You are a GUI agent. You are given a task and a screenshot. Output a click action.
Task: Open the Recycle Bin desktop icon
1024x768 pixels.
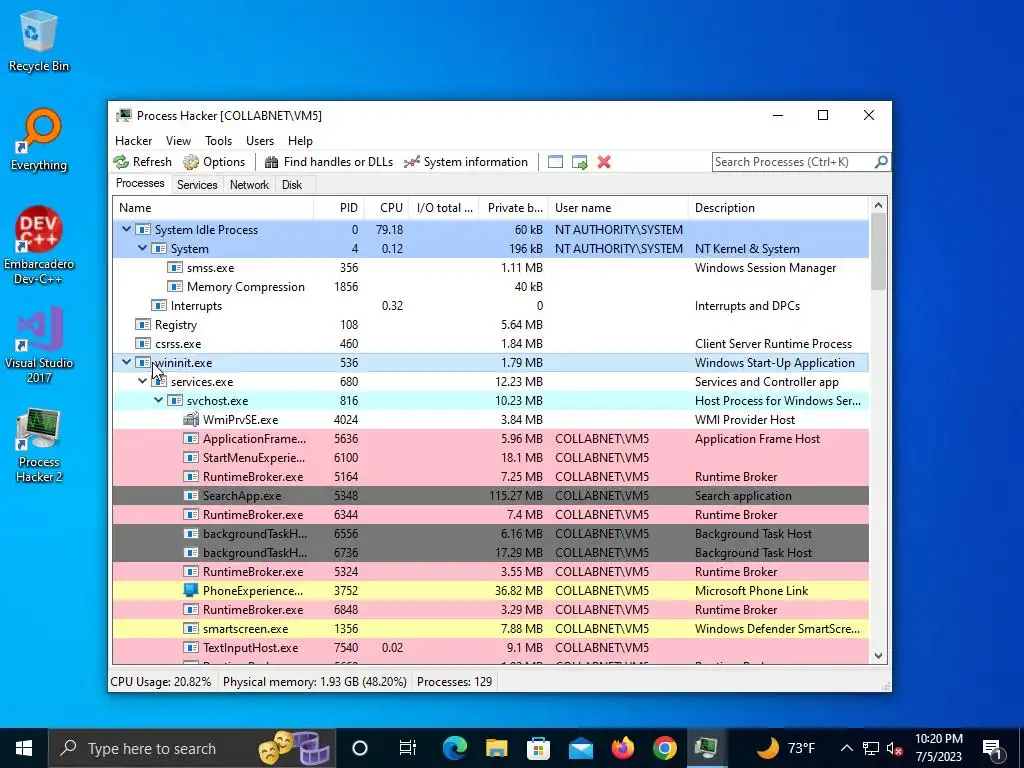pos(39,41)
